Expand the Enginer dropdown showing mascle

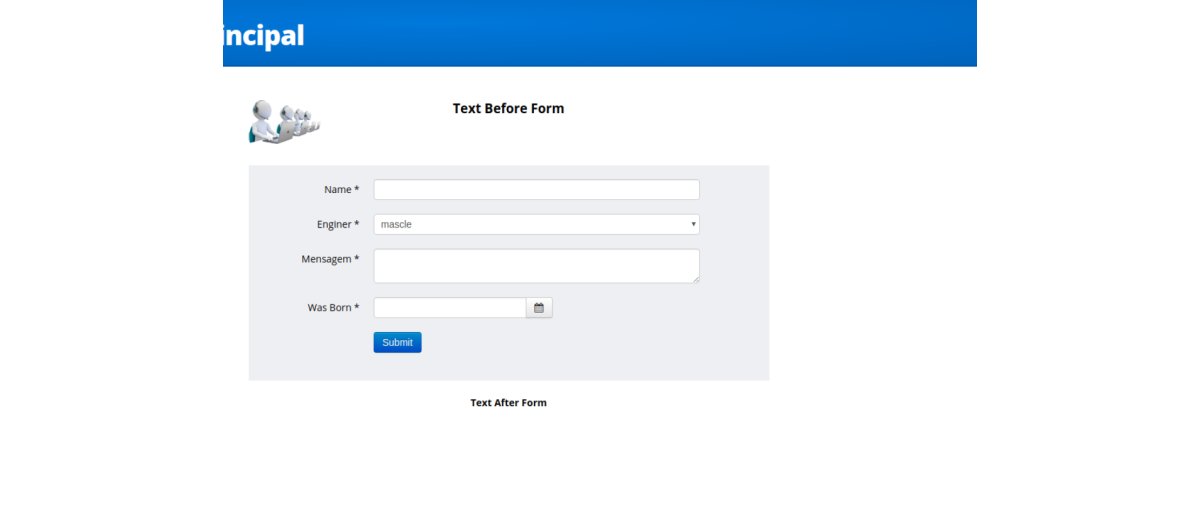point(535,225)
